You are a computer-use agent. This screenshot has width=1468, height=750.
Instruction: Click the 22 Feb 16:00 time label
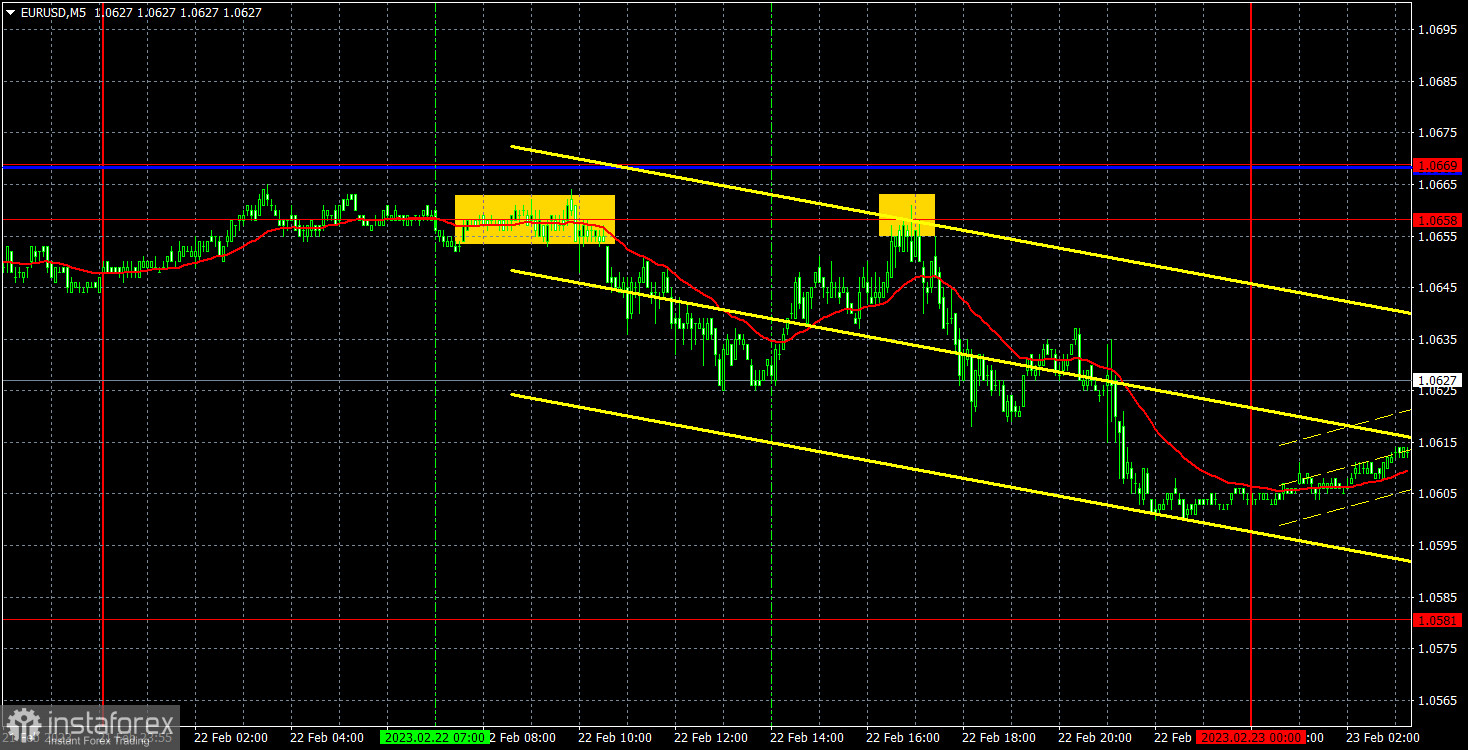point(903,737)
